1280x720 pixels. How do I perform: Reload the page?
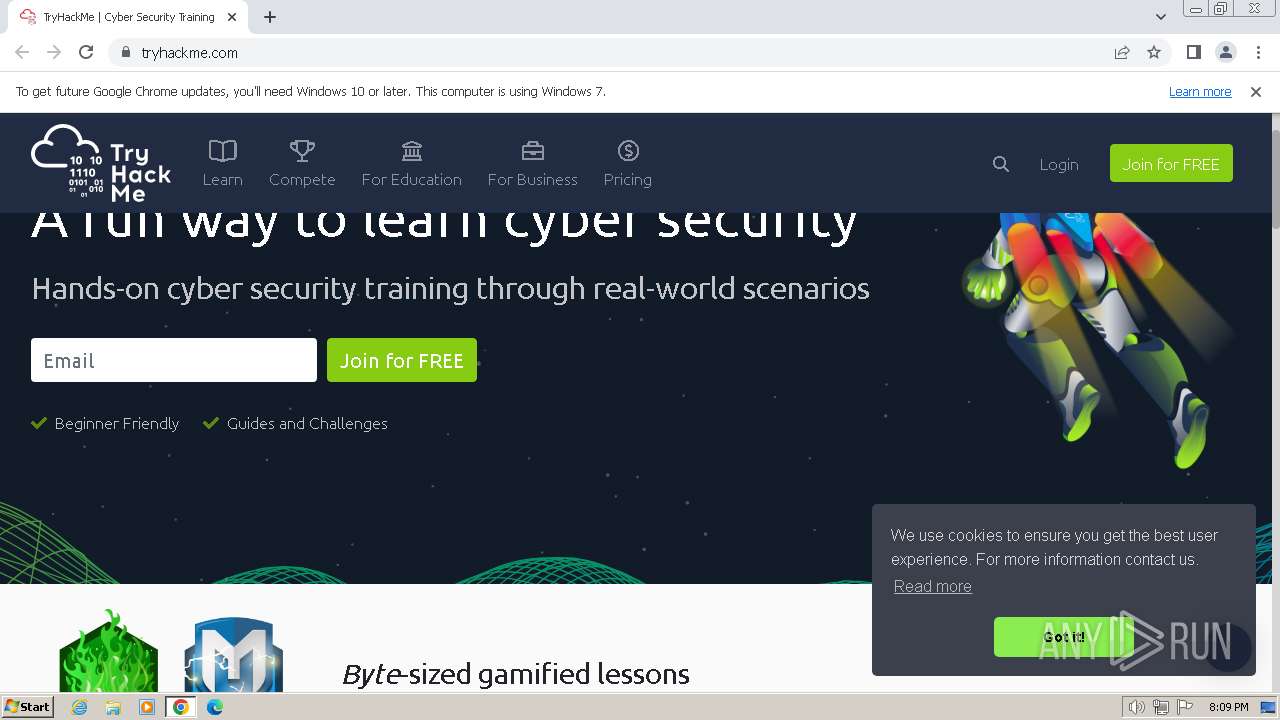pyautogui.click(x=86, y=52)
